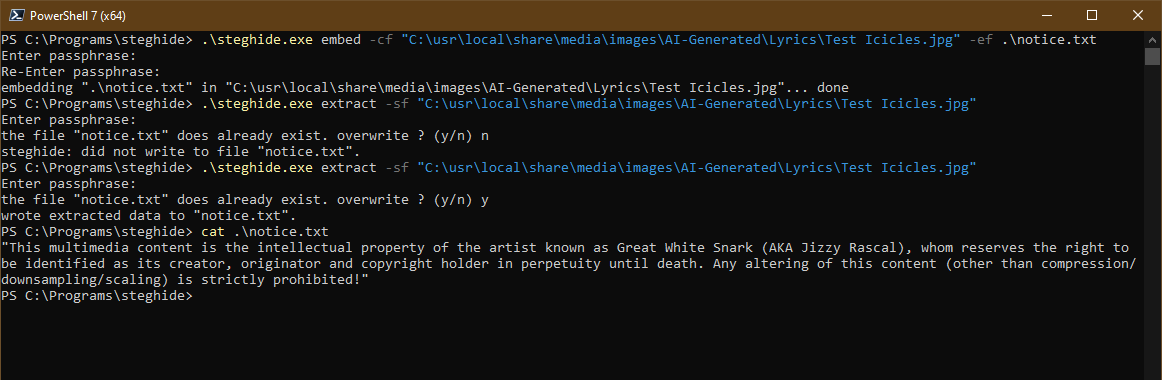Viewport: 1162px width, 380px height.
Task: Click the overwrite prompt line answered "y"
Action: click(x=245, y=199)
